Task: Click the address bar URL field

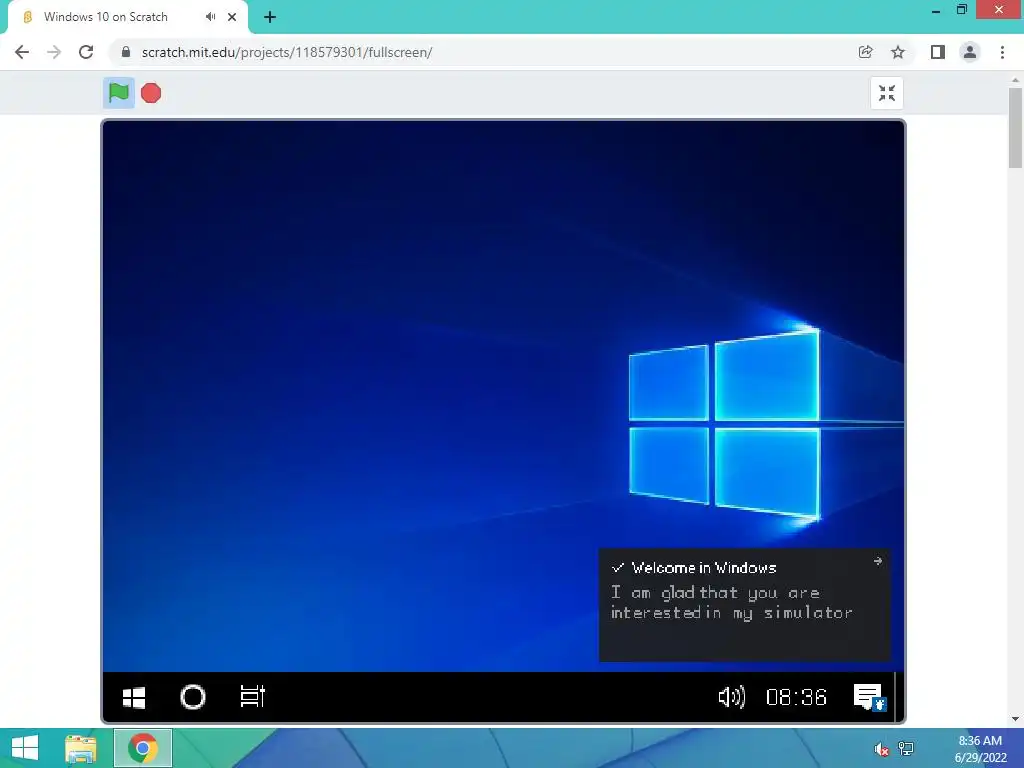Action: tap(483, 52)
